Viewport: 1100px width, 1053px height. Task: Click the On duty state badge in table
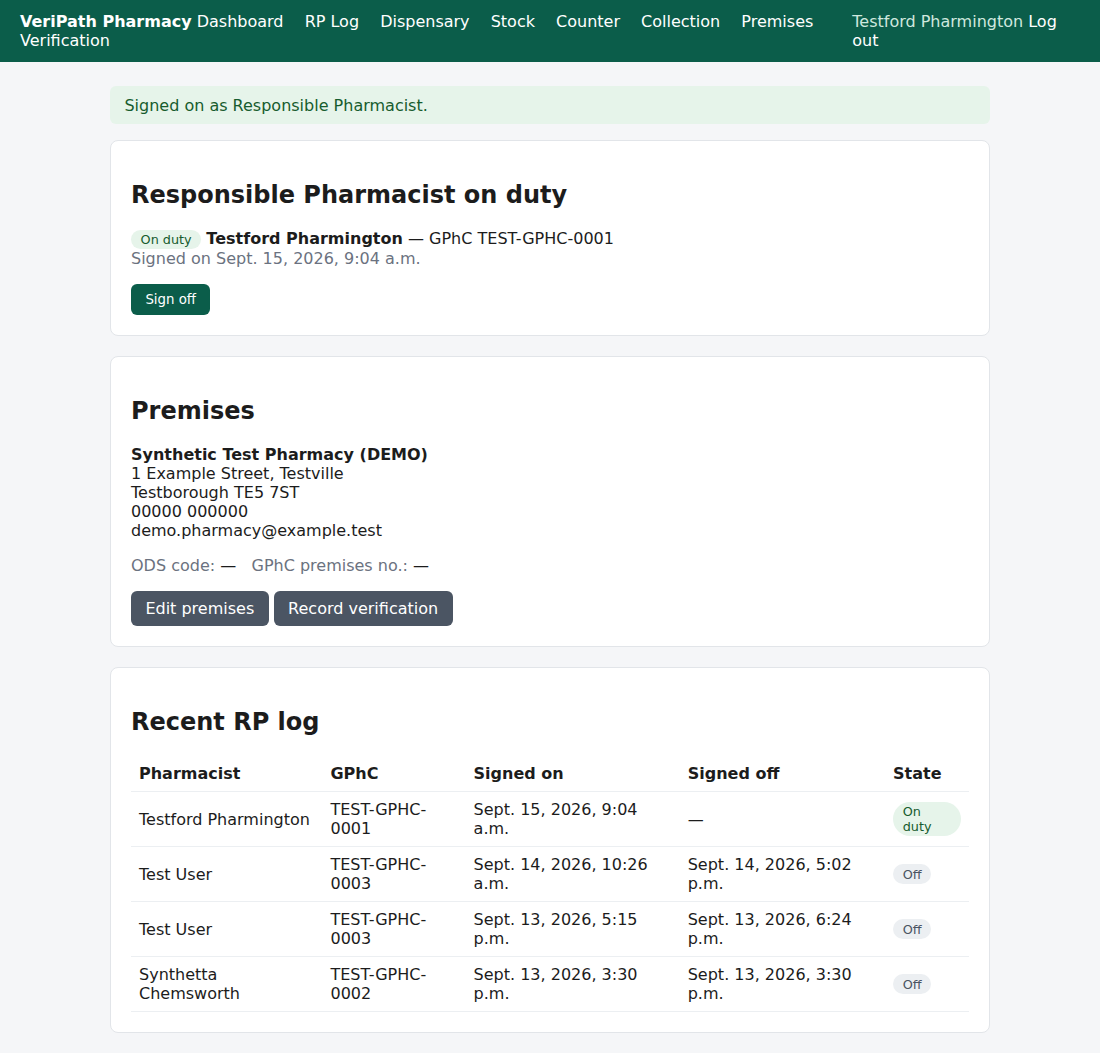click(x=926, y=819)
